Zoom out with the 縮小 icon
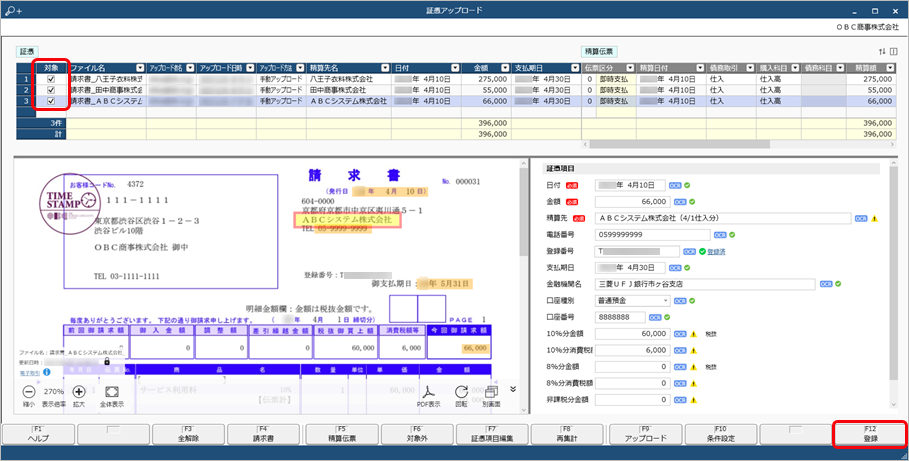The image size is (909, 461). tap(28, 392)
